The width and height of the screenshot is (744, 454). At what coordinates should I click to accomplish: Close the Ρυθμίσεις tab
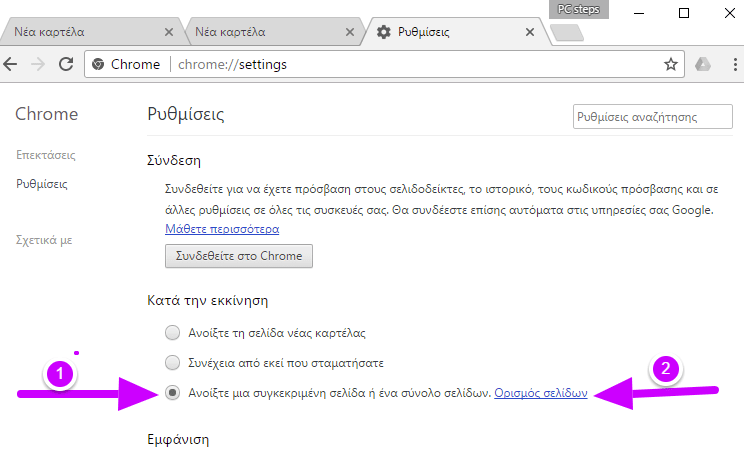[530, 32]
